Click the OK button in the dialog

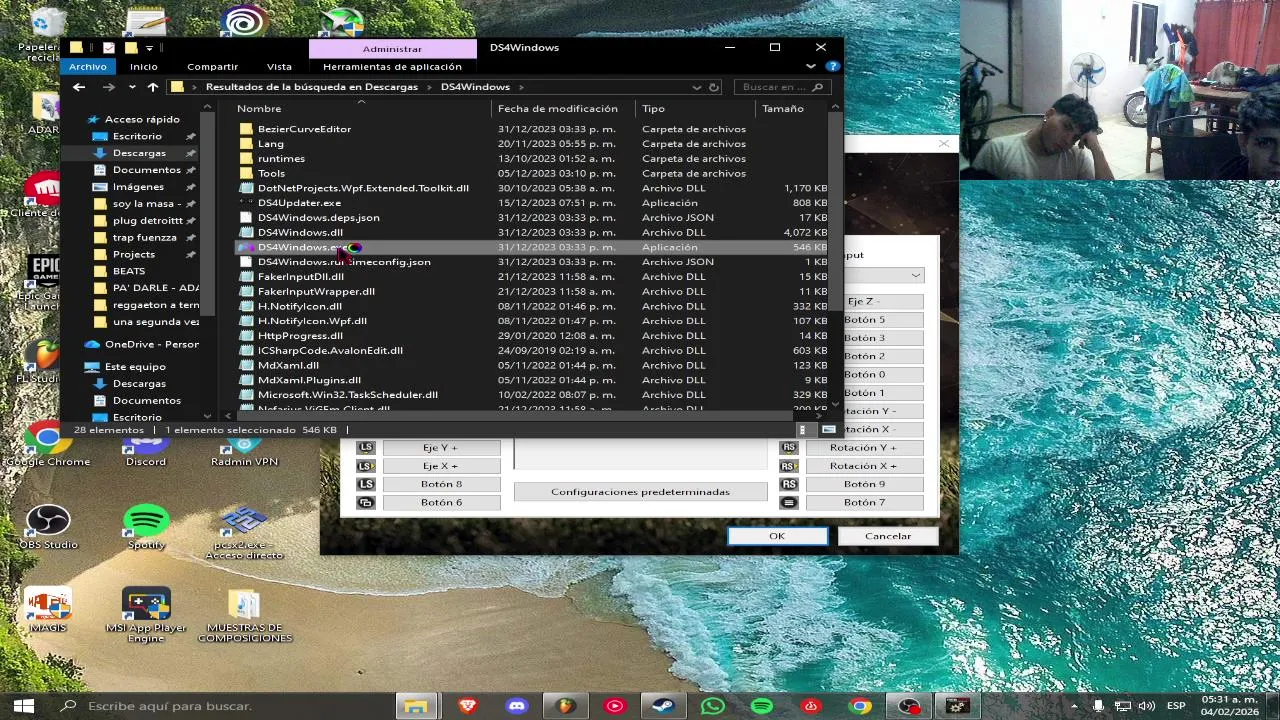777,536
